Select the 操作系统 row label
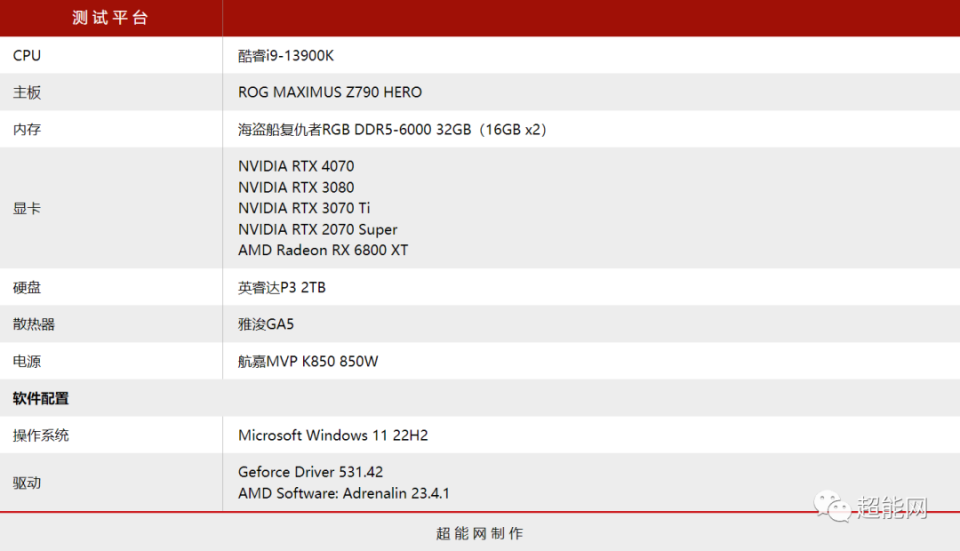 click(40, 435)
